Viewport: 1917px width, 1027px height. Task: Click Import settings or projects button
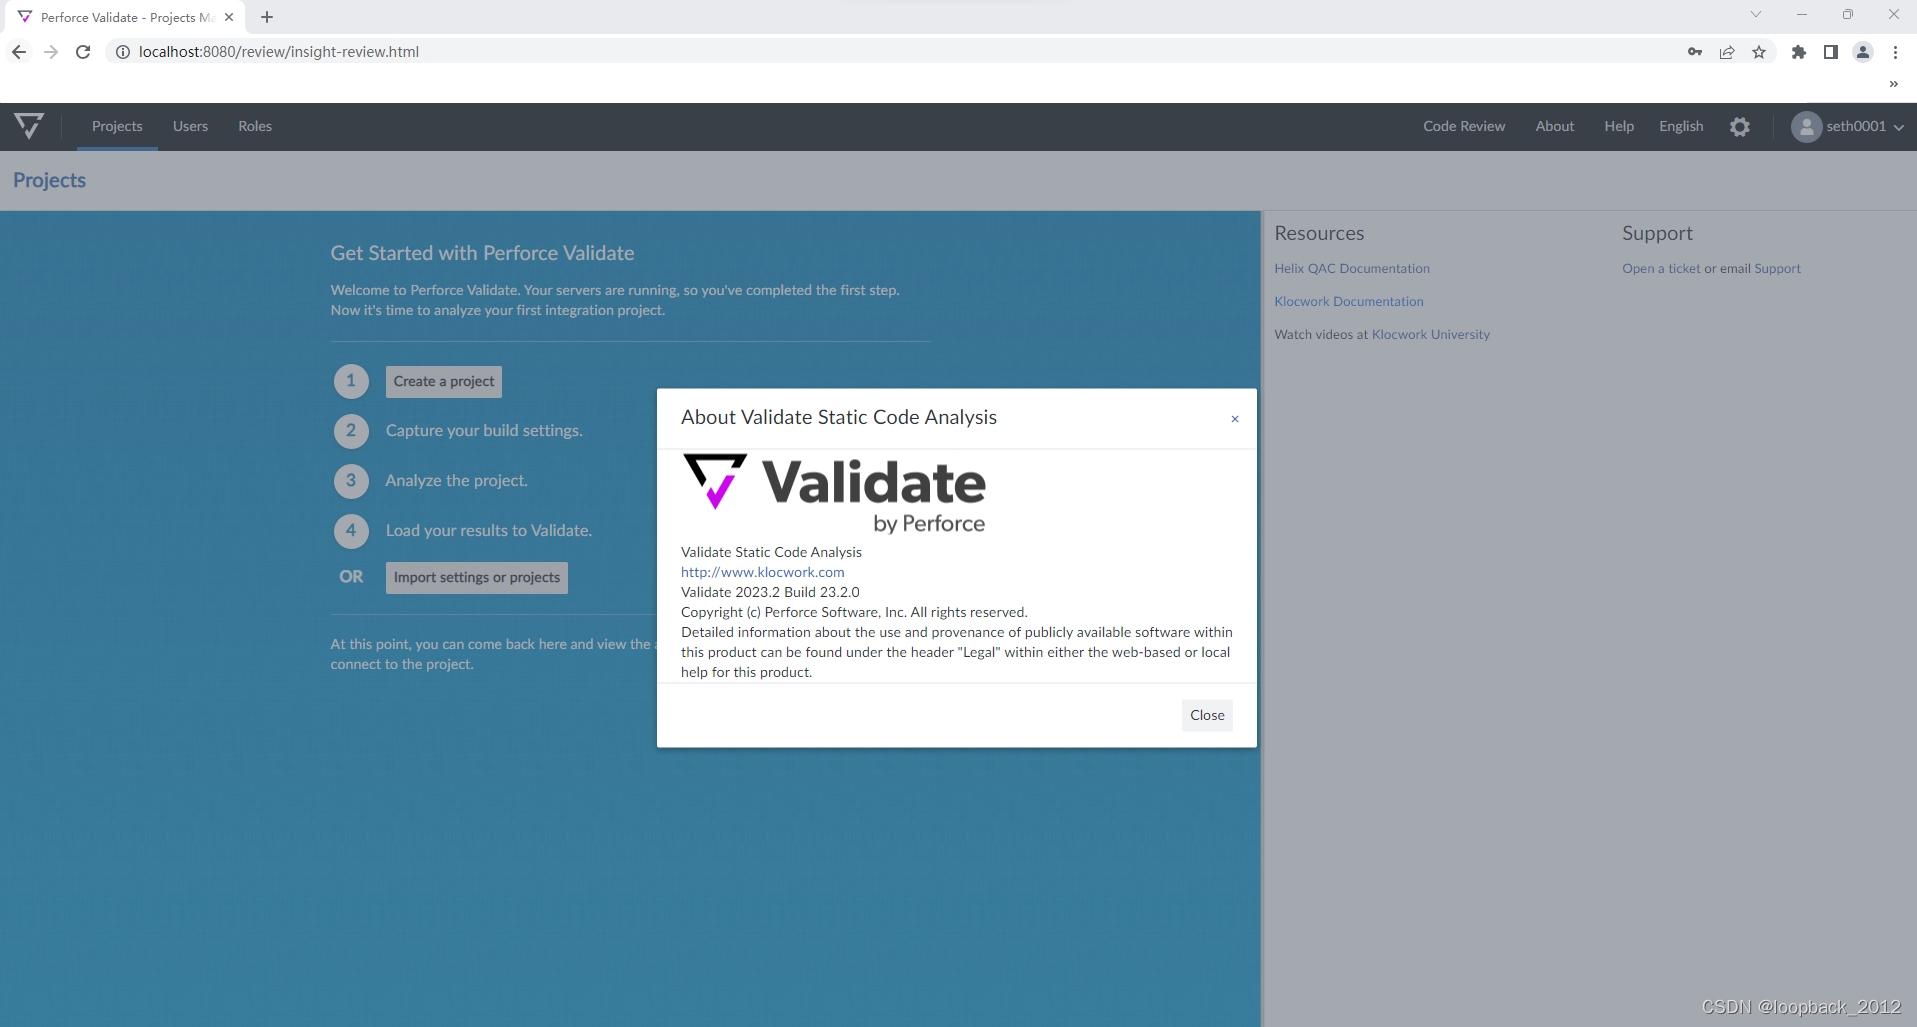click(477, 577)
